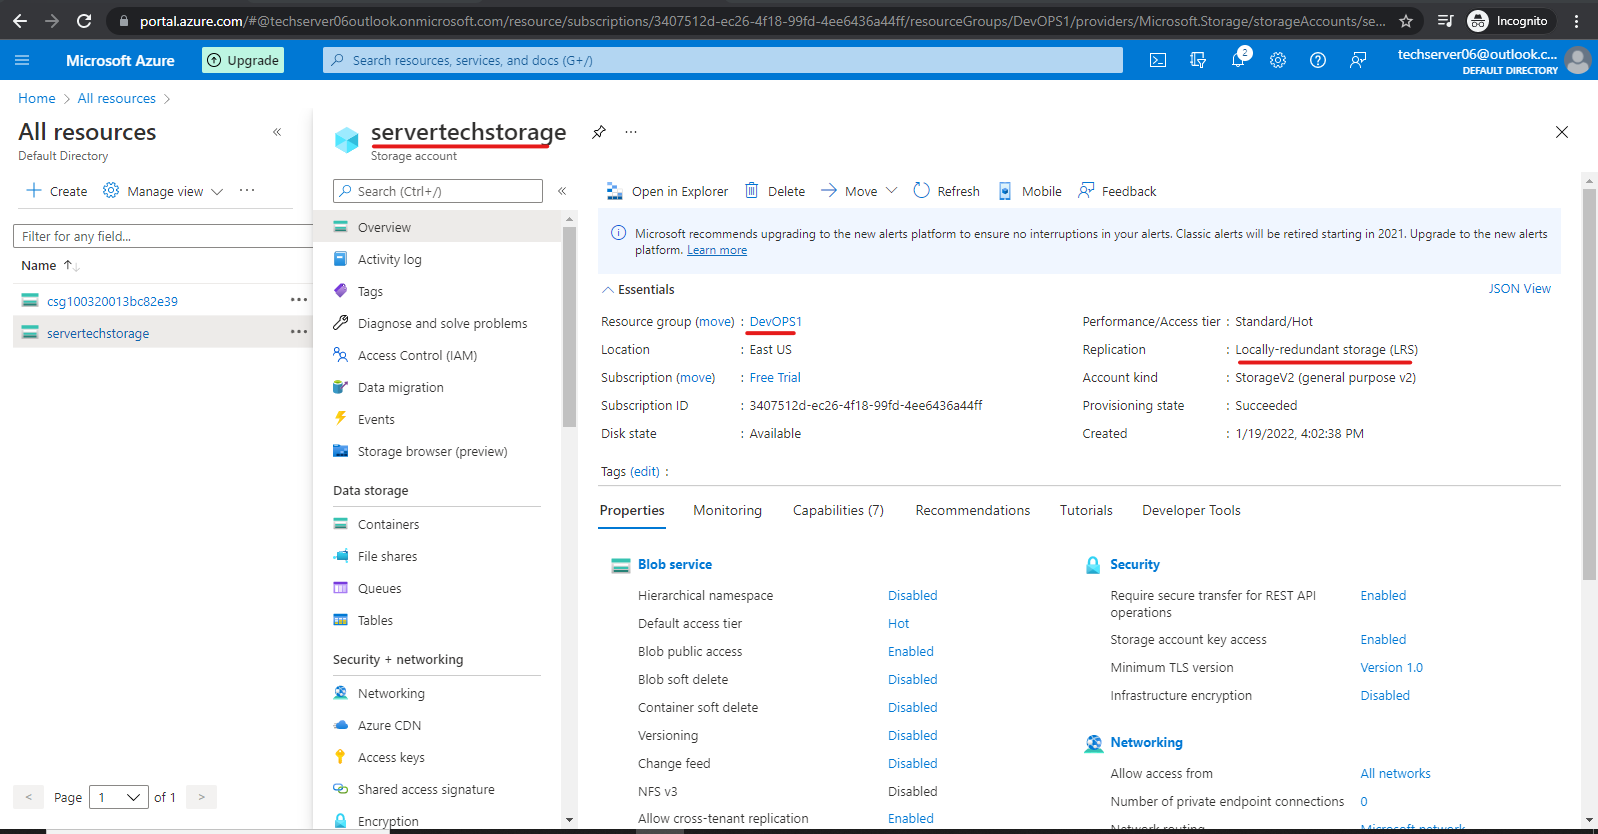Click Learn more in the alerts banner
Screen dimensions: 1598x834
717,250
